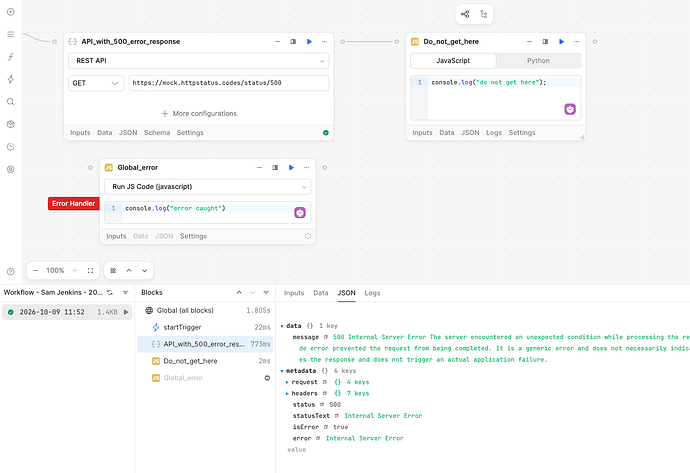This screenshot has height=473, width=690.
Task: Open the triggers lightning icon in left sidebar
Action: coord(11,79)
